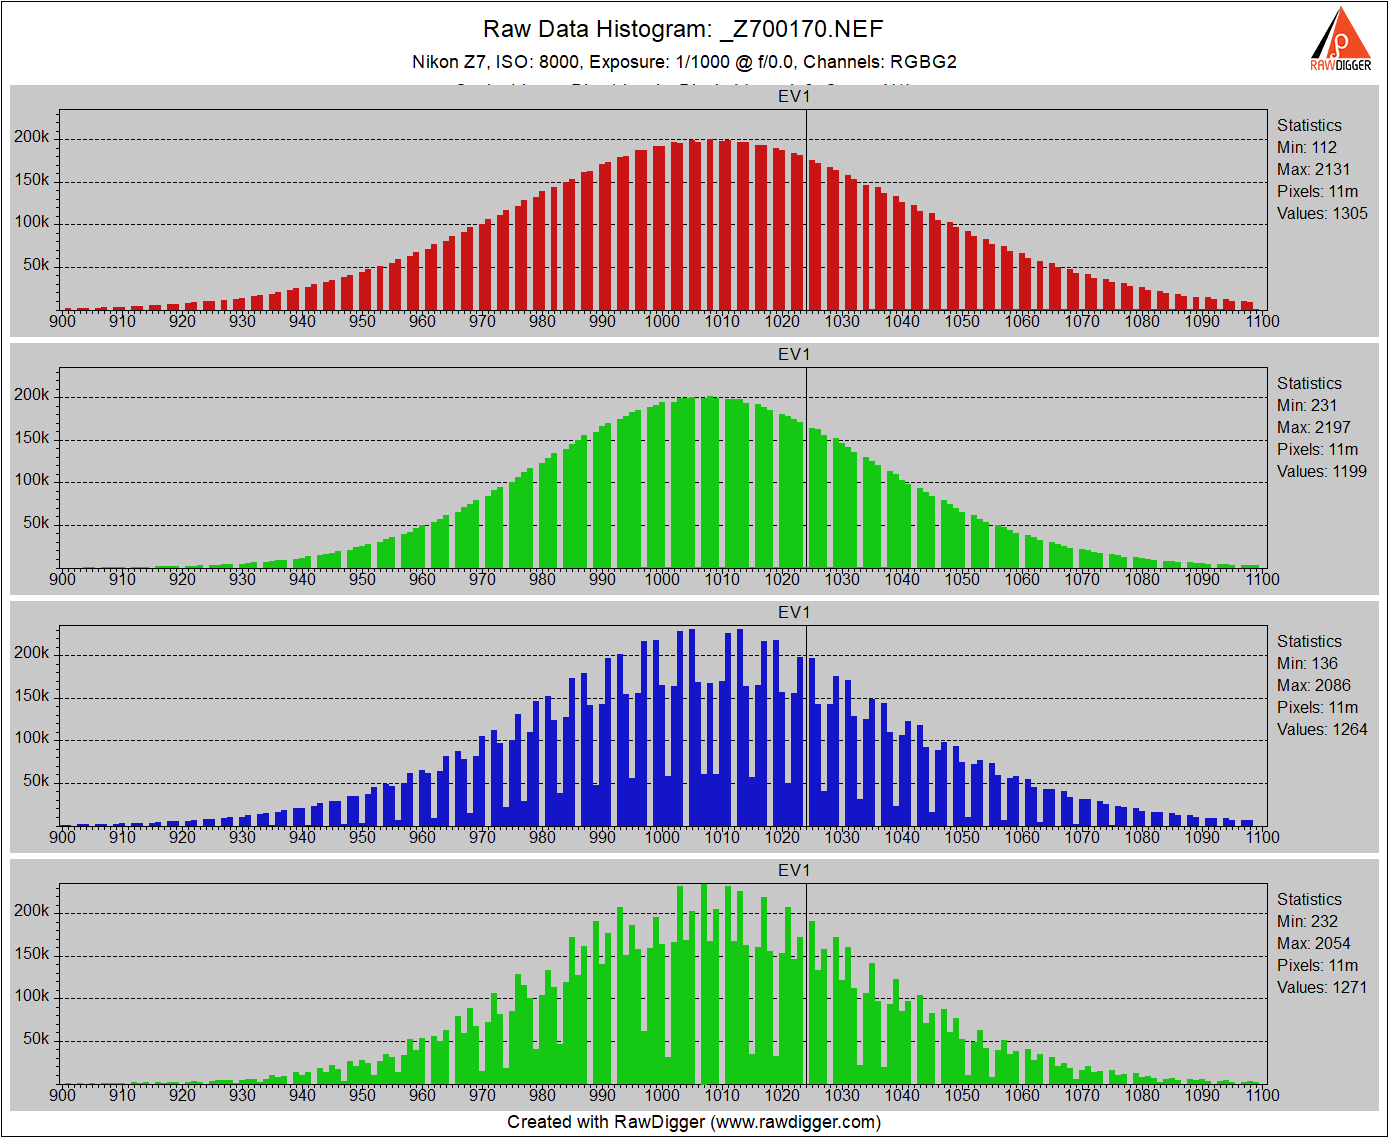The height and width of the screenshot is (1137, 1389).
Task: Select the red channel 'Min: 112' statistic
Action: 1307,148
